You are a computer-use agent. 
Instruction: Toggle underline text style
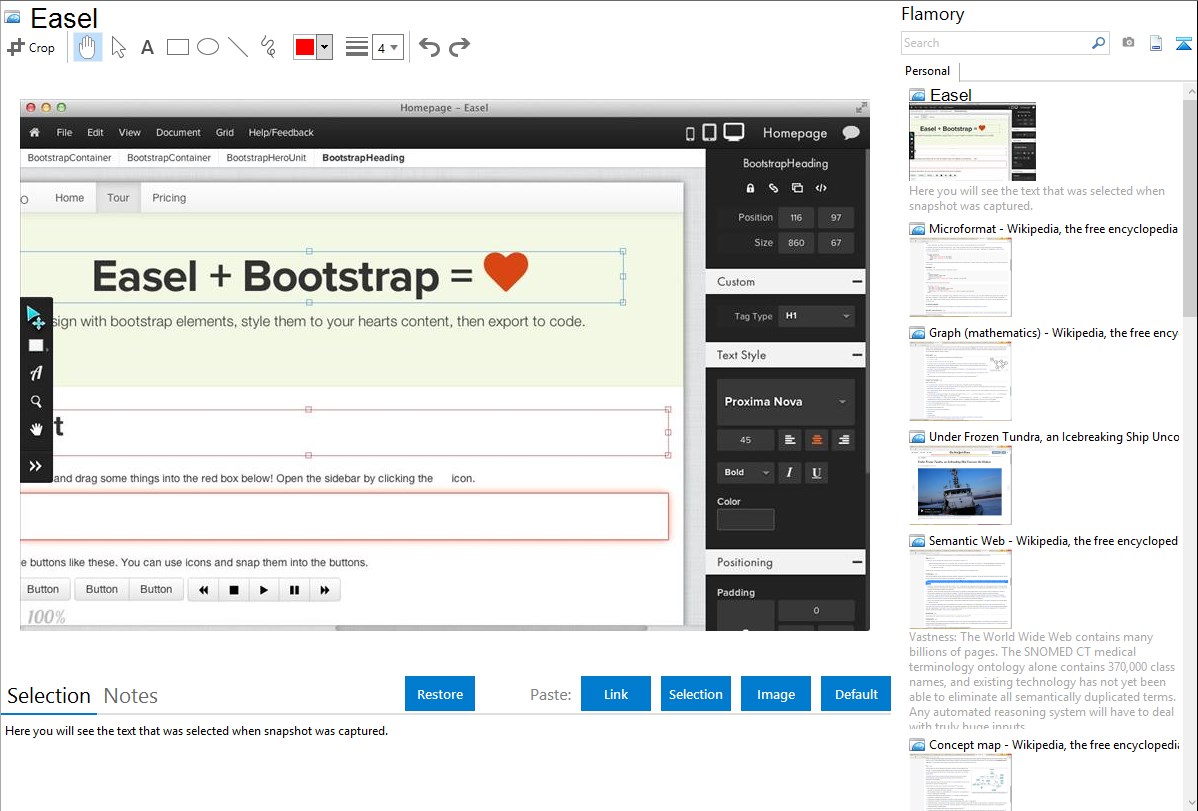point(816,472)
